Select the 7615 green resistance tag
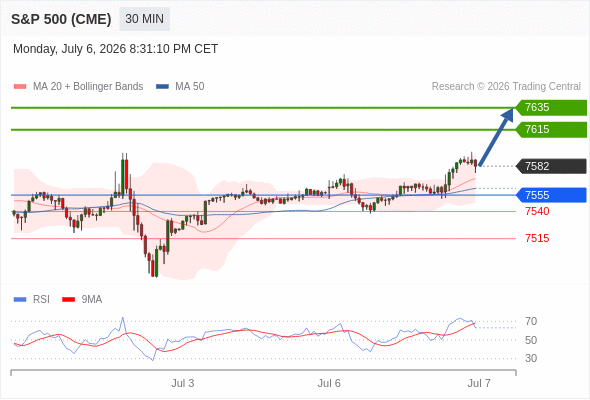The width and height of the screenshot is (590, 400). [x=551, y=129]
